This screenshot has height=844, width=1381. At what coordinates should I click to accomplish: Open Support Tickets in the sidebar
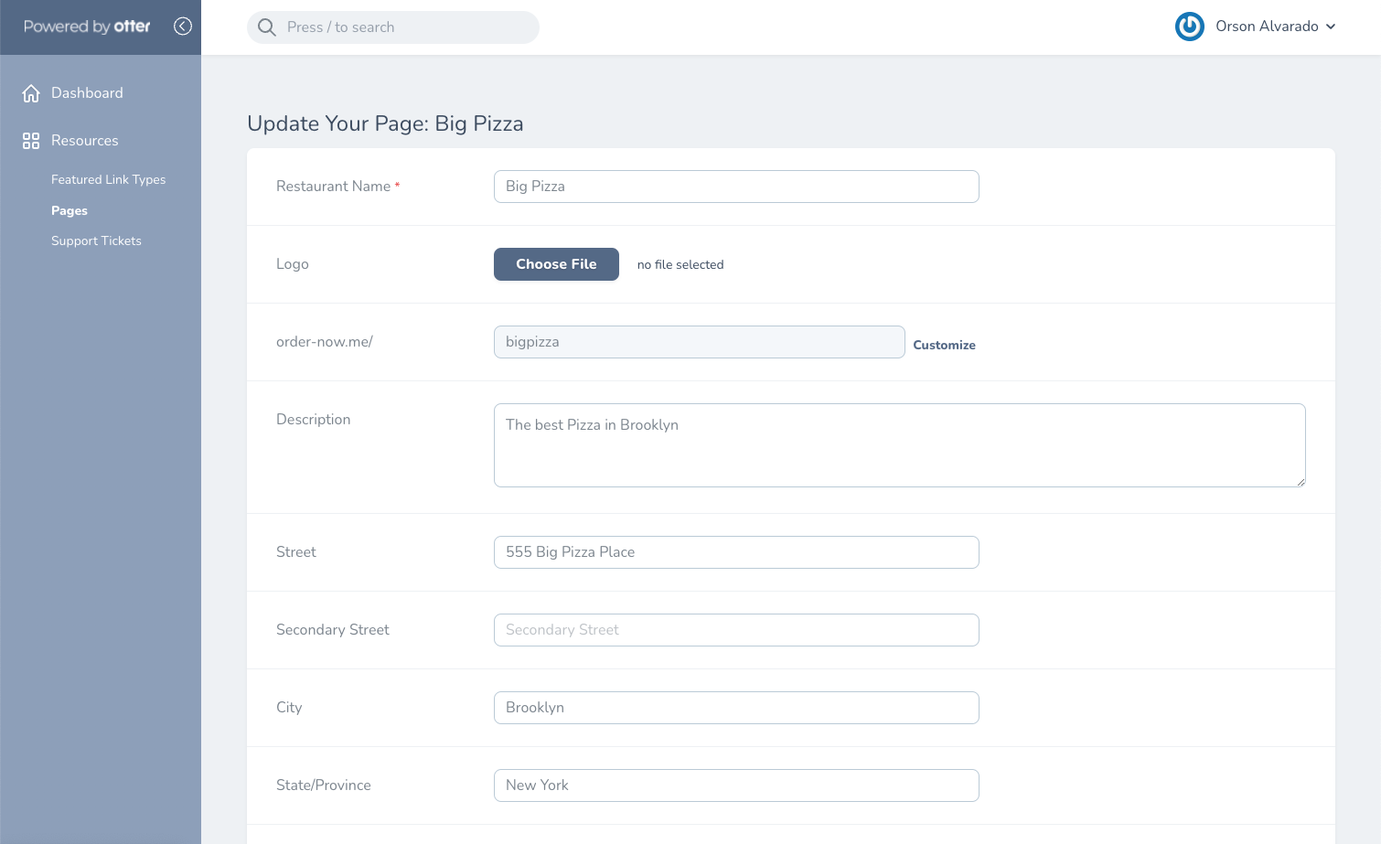(96, 241)
